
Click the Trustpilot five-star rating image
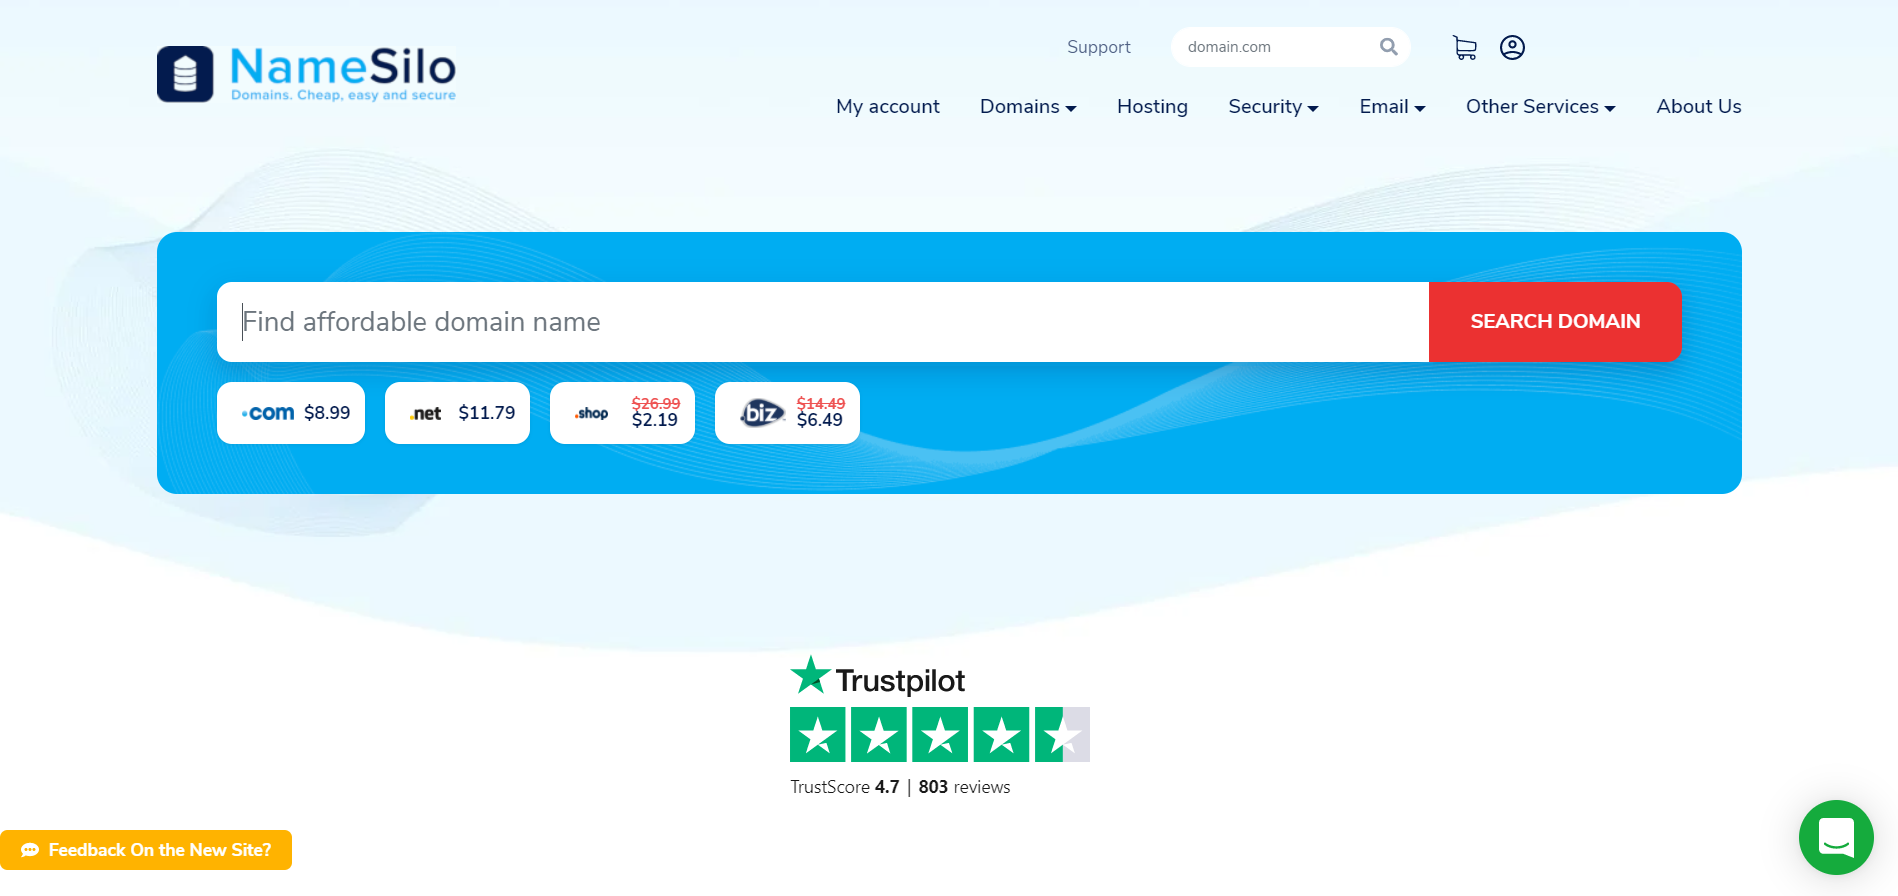(x=940, y=735)
